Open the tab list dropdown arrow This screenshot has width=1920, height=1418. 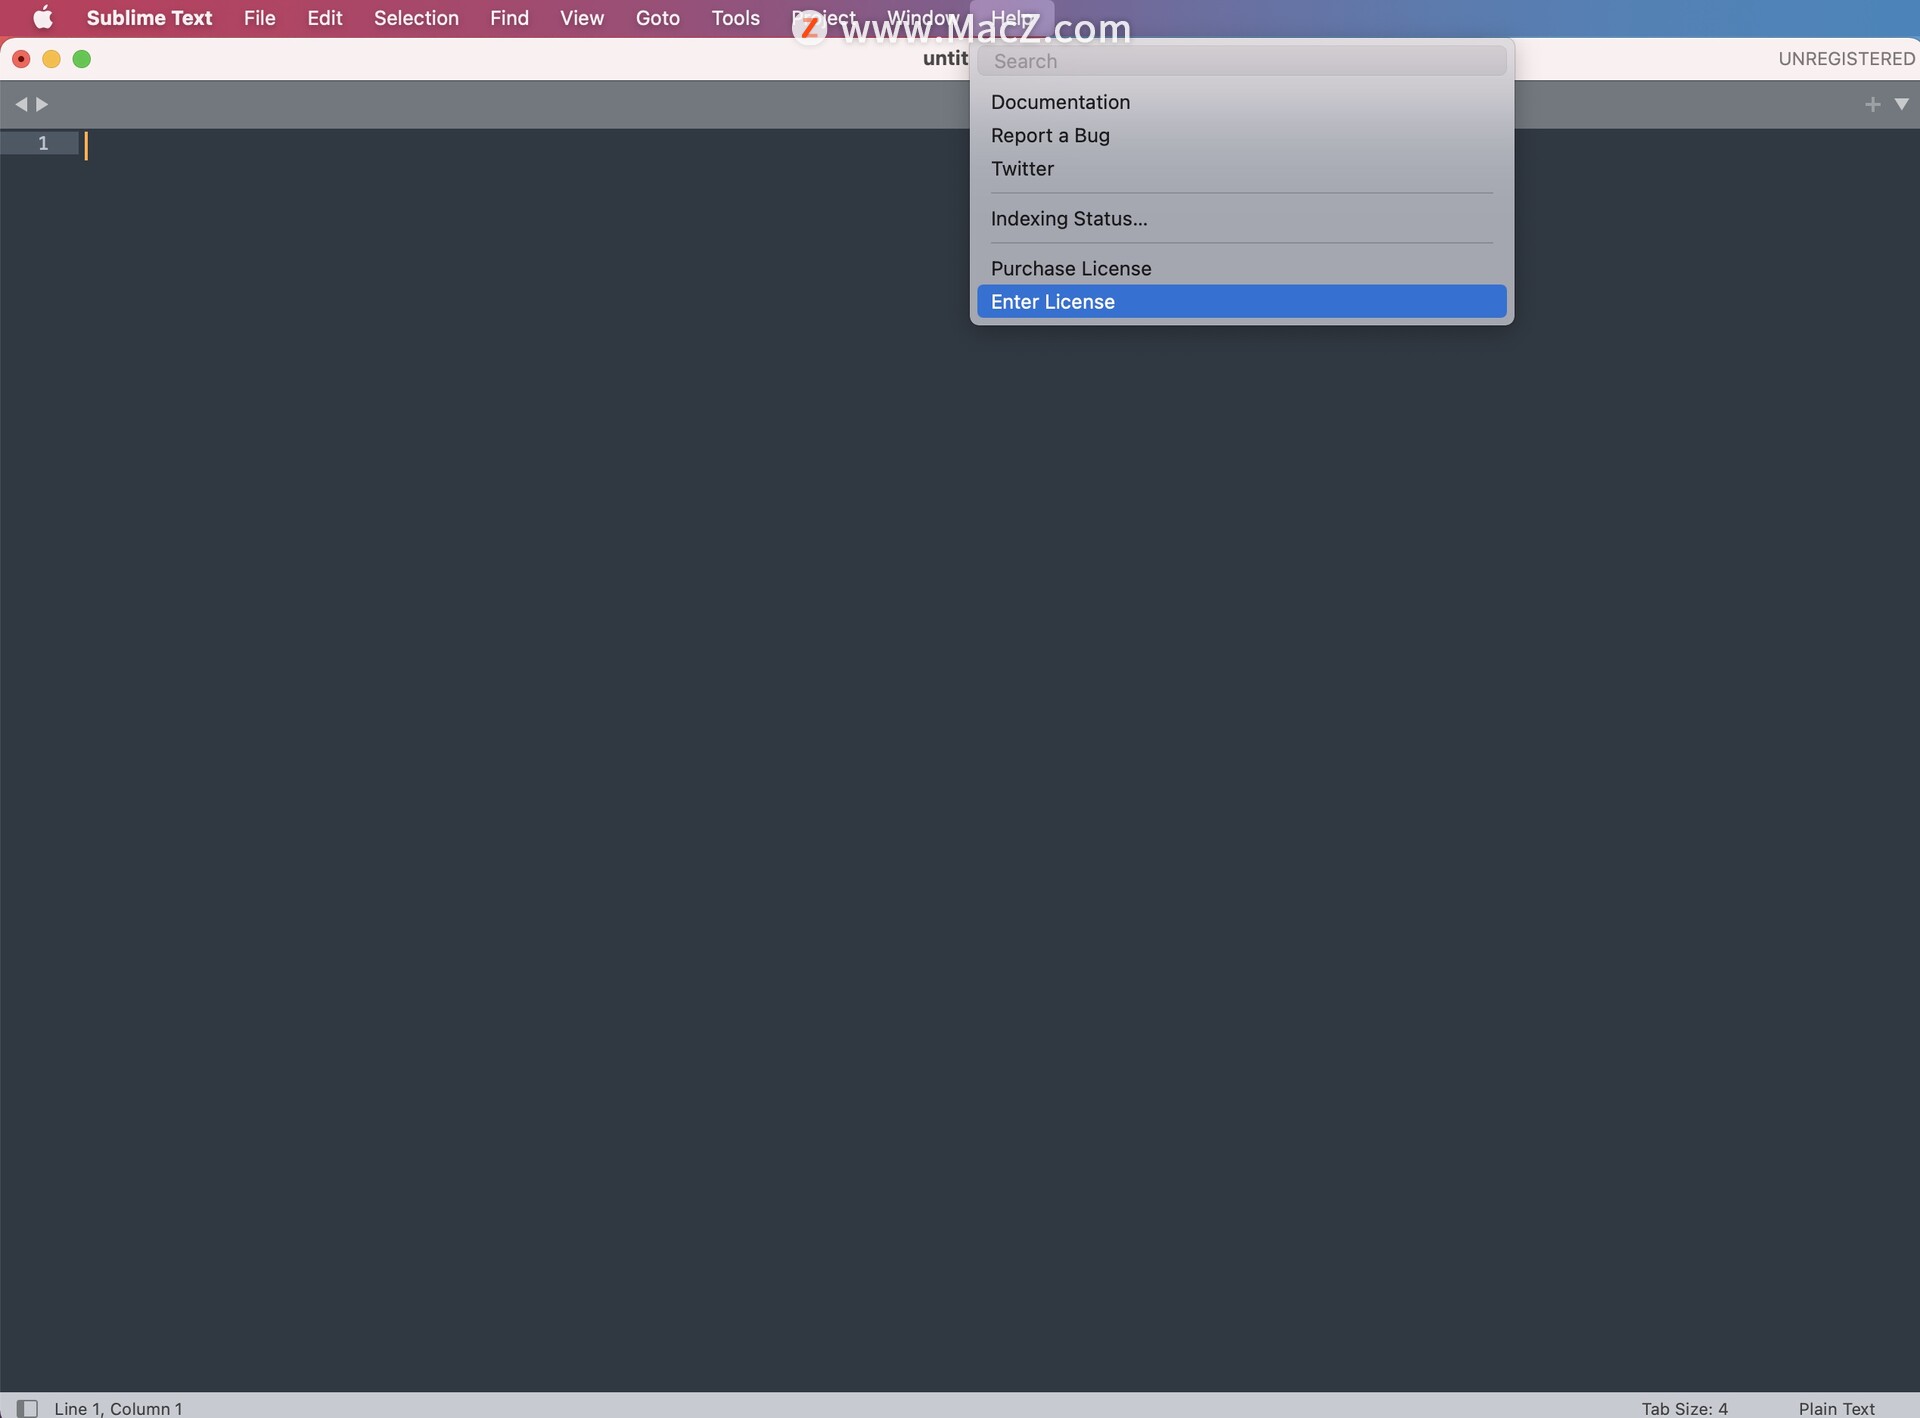1902,104
